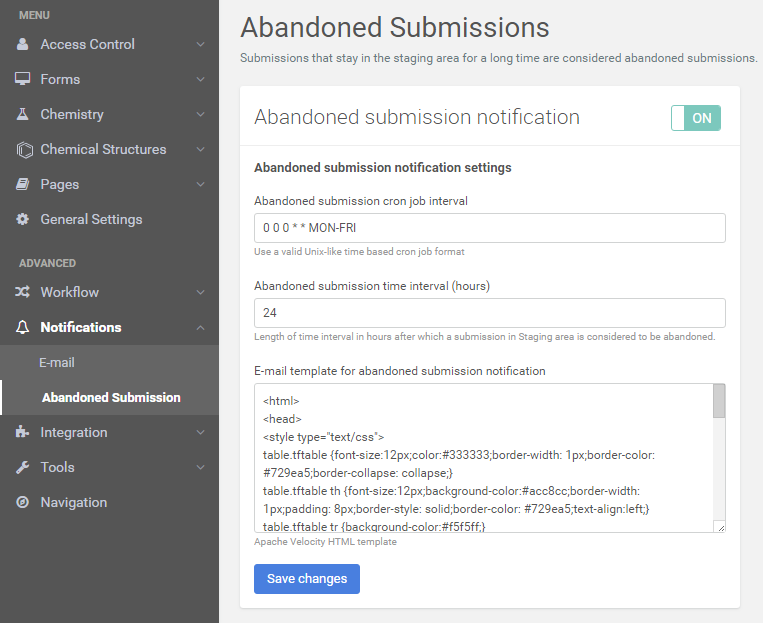Click the Navigation compass icon

click(x=22, y=502)
